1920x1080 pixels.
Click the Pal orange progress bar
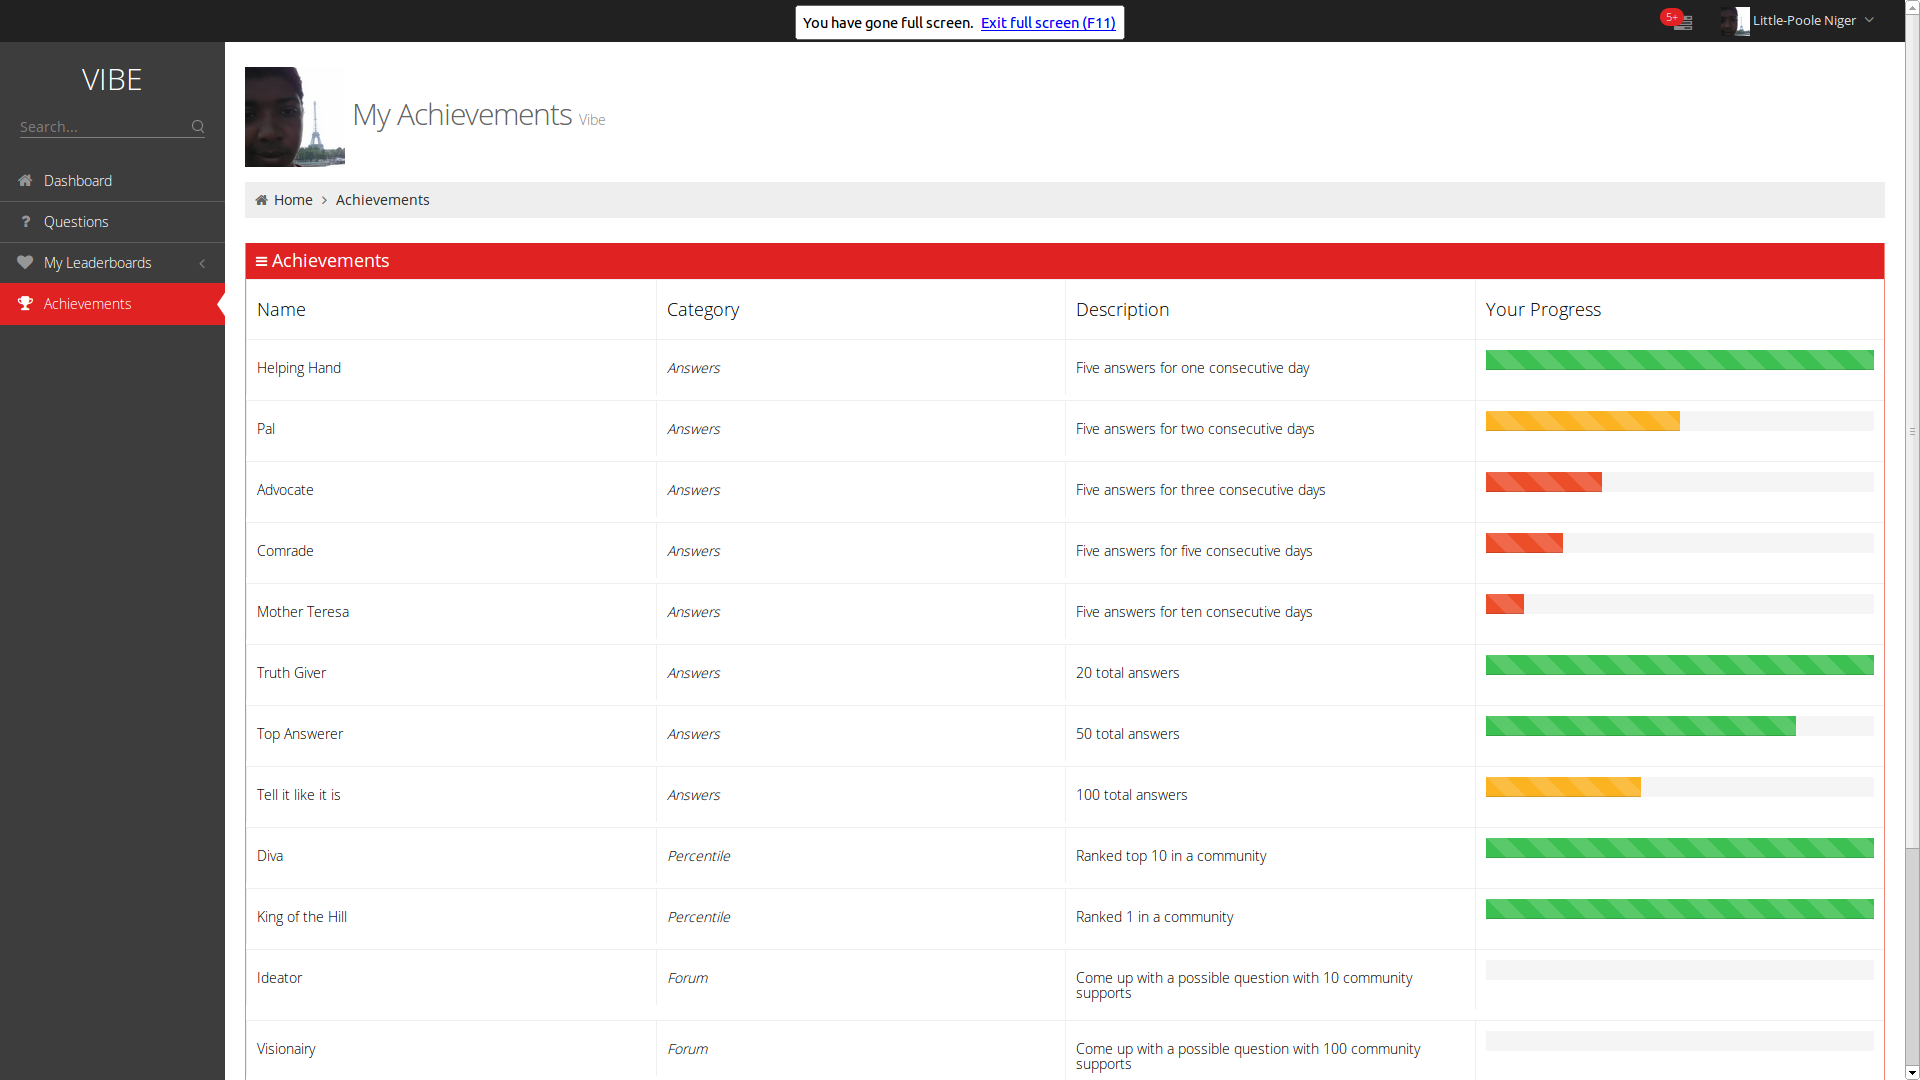tap(1582, 421)
